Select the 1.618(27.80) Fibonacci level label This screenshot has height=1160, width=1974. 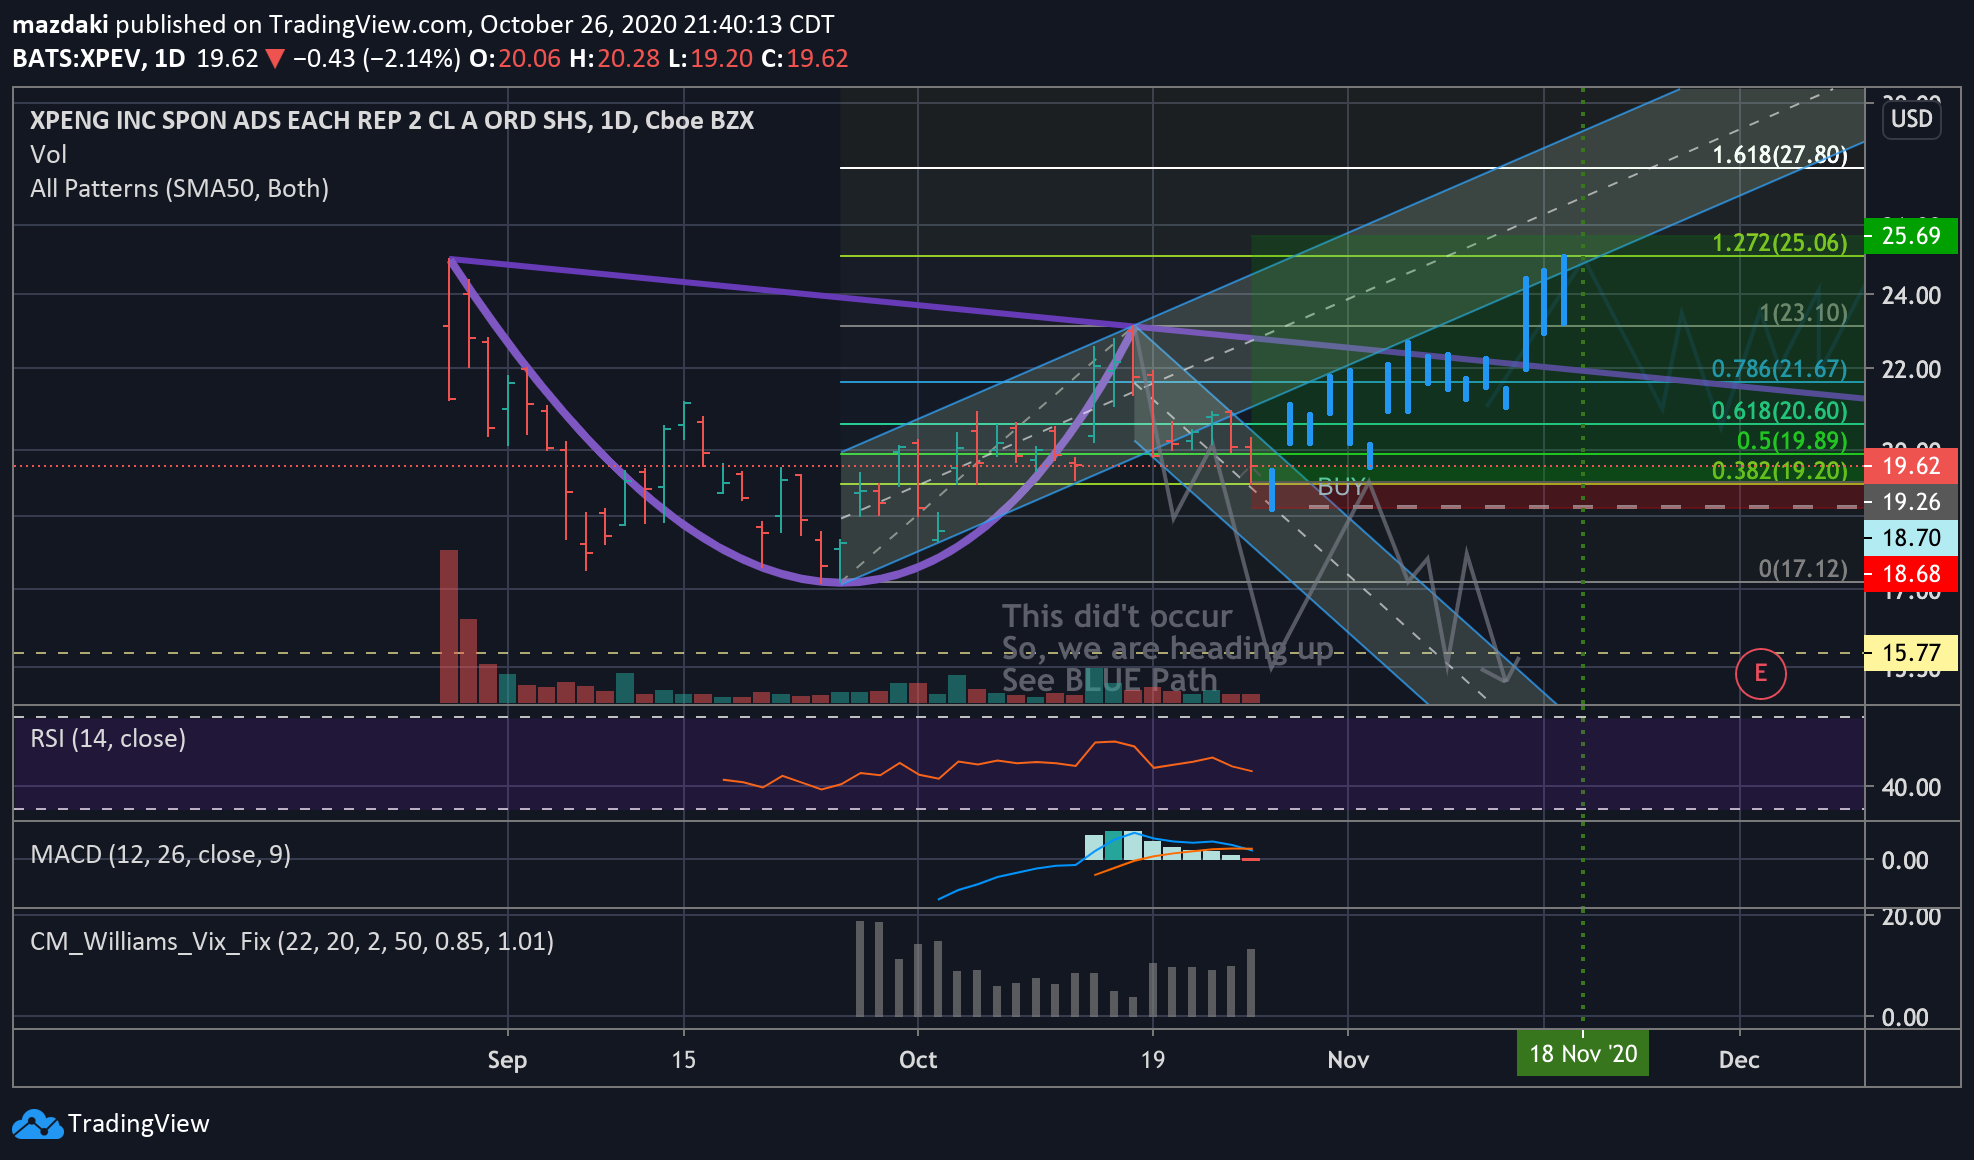[x=1780, y=155]
